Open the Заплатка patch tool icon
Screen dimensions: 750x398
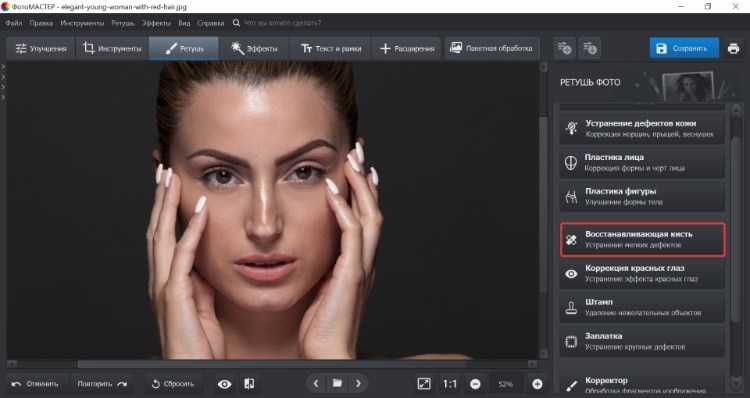[x=571, y=342]
